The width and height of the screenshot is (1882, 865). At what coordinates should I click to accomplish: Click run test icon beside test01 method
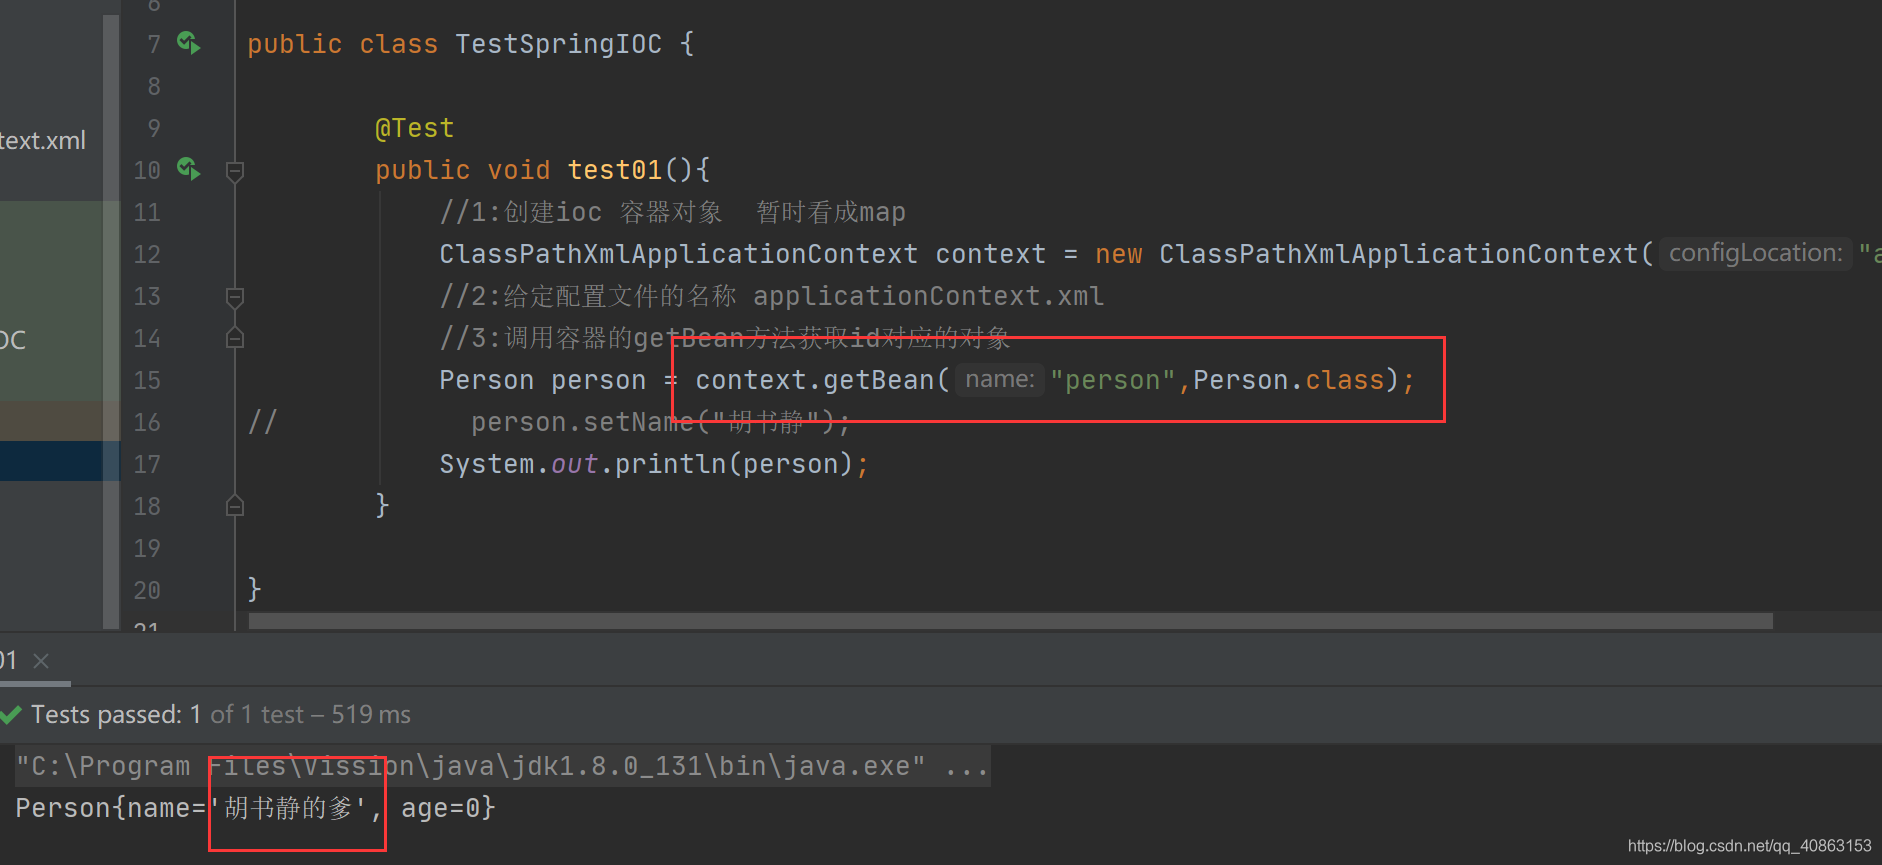coord(188,169)
